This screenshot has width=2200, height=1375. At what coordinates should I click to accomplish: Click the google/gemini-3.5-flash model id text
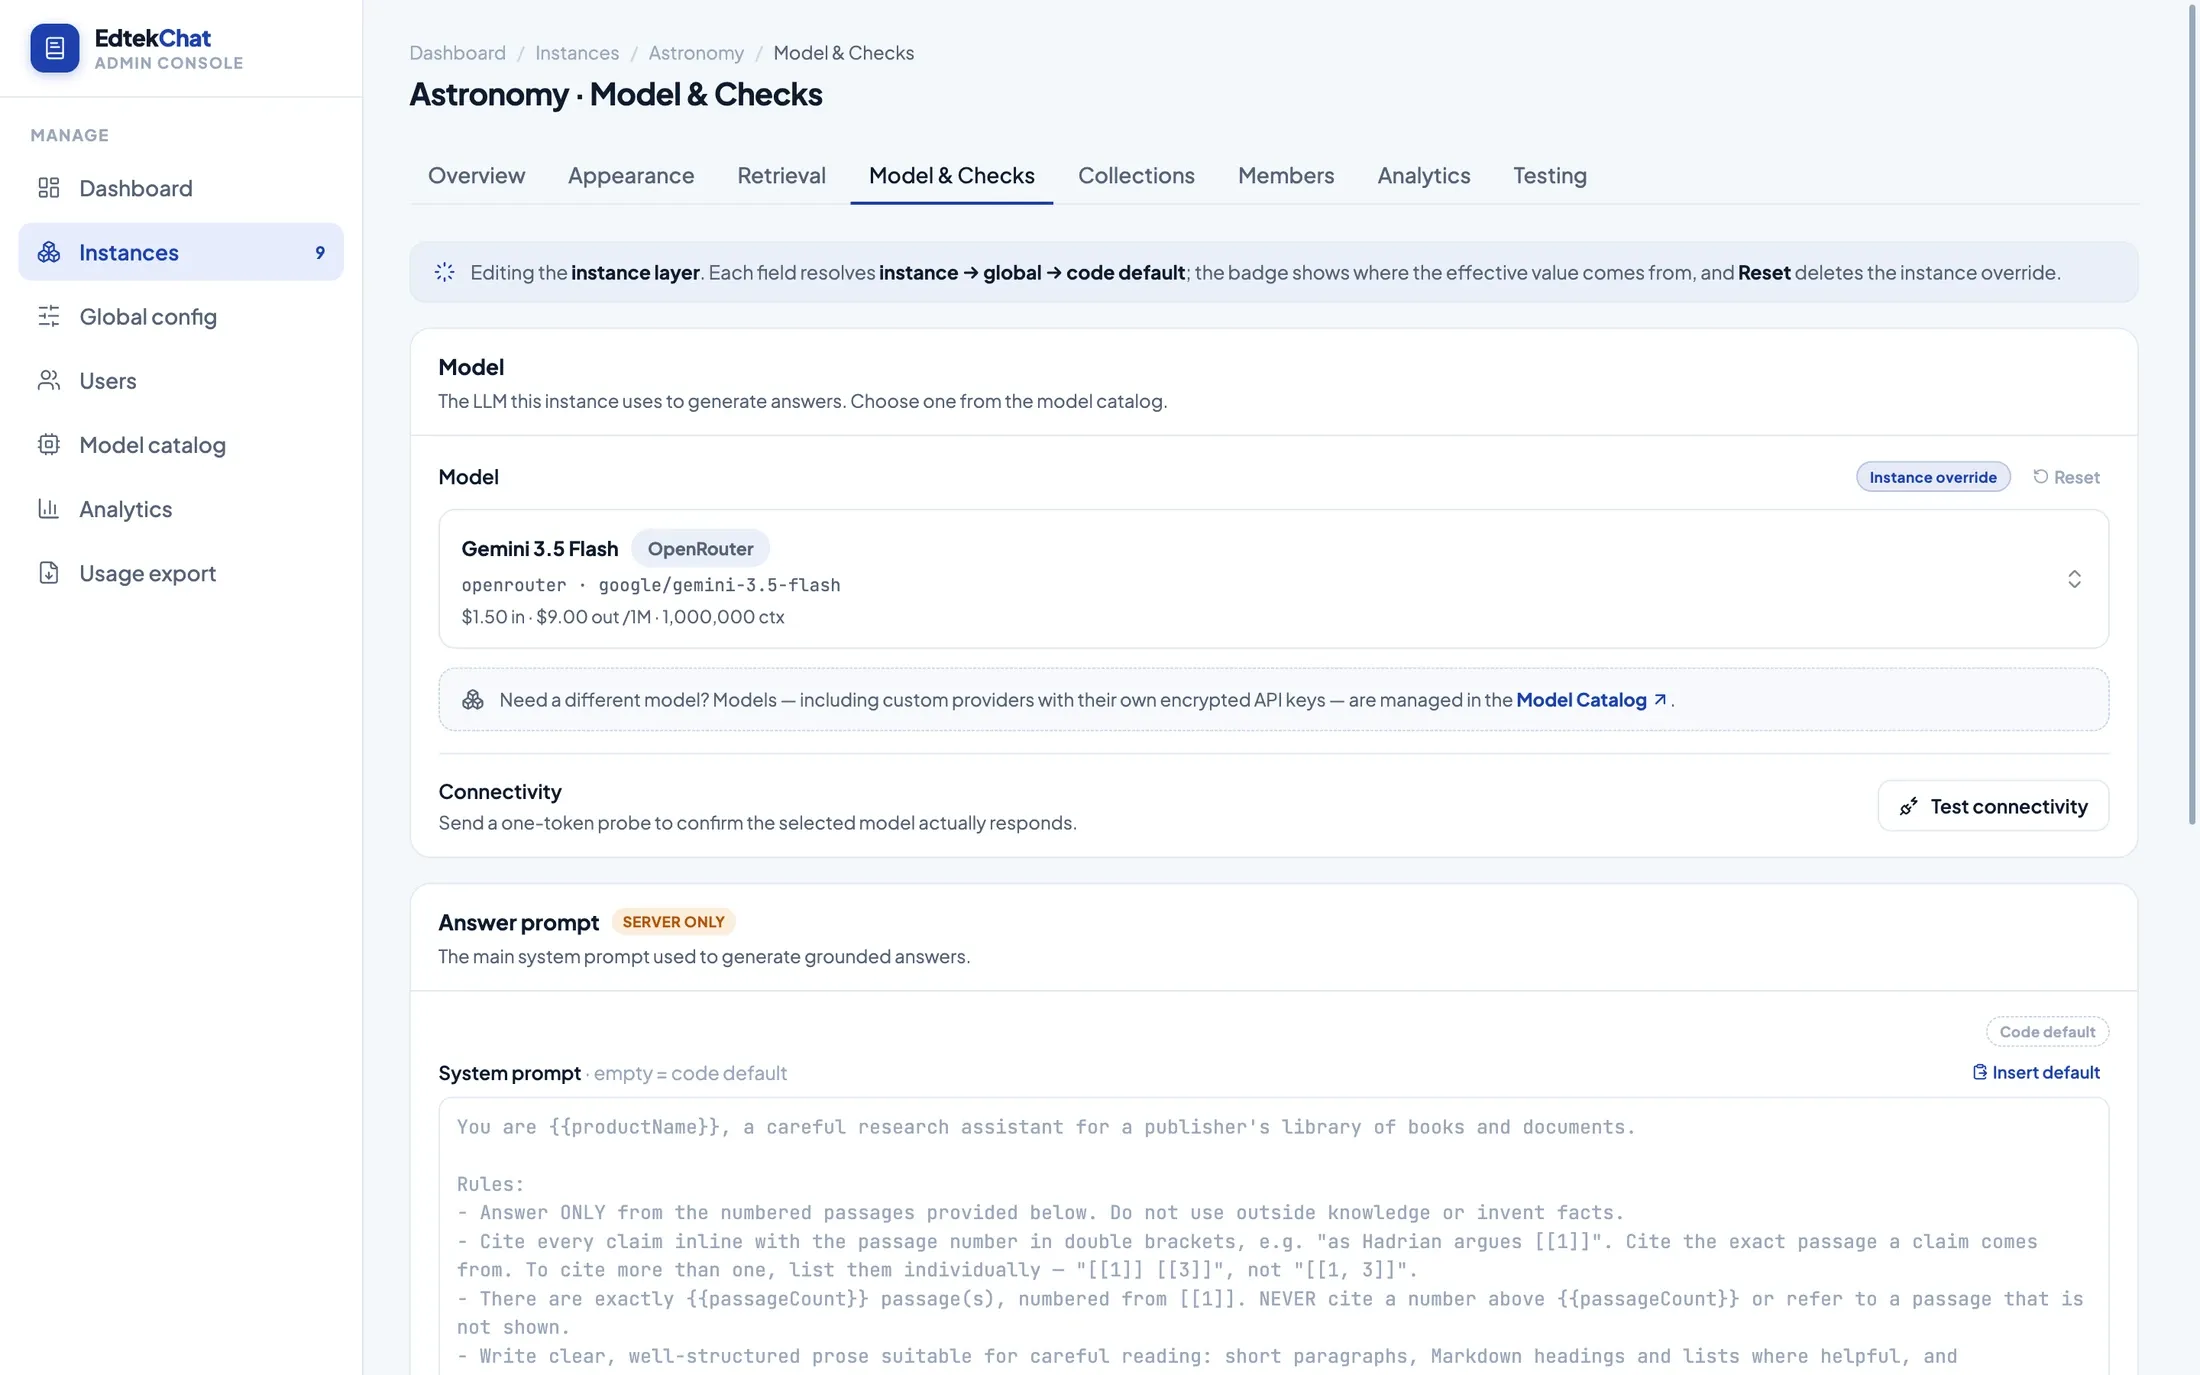pyautogui.click(x=719, y=585)
